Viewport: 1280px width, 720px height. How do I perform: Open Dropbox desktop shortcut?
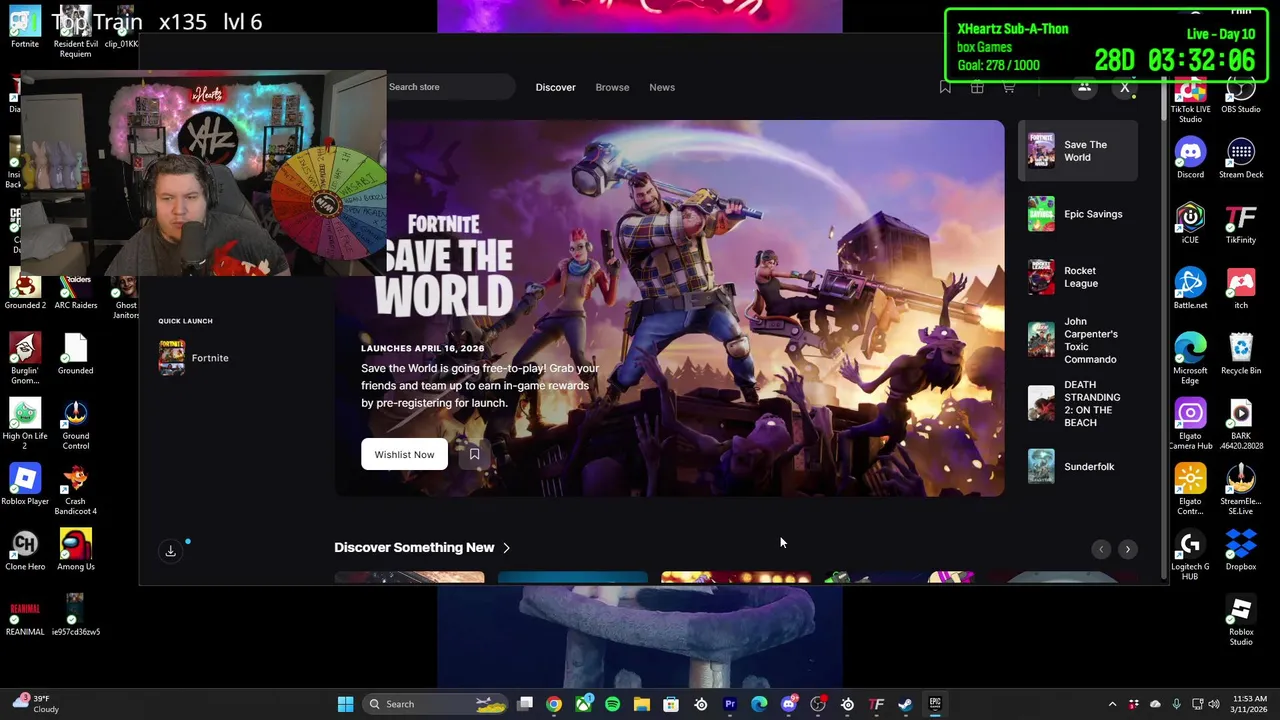(x=1241, y=551)
